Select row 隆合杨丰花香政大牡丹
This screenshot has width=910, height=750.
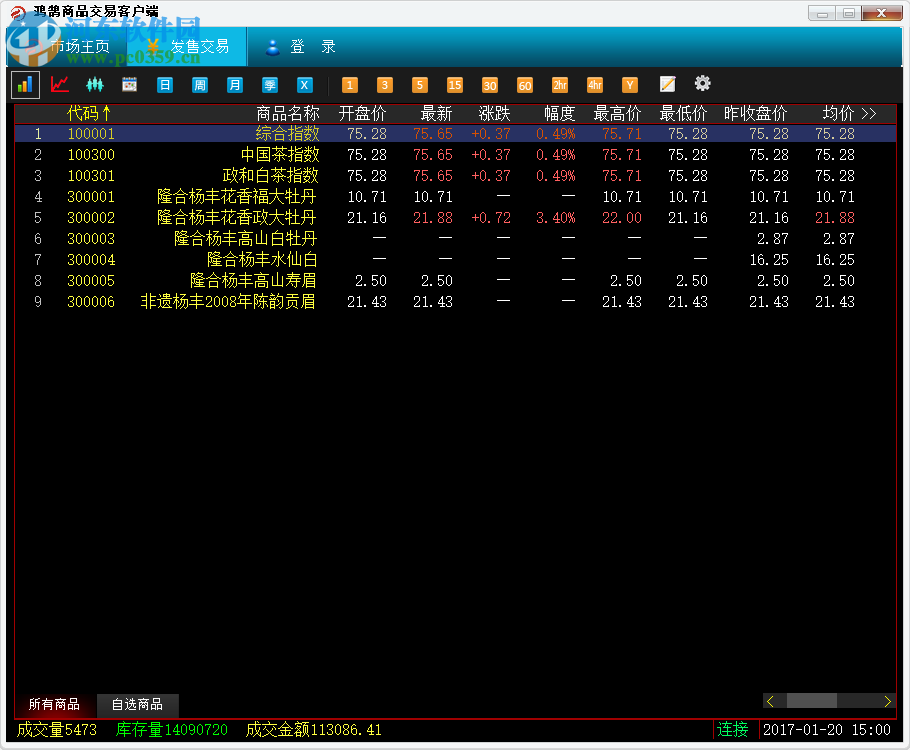pyautogui.click(x=455, y=218)
